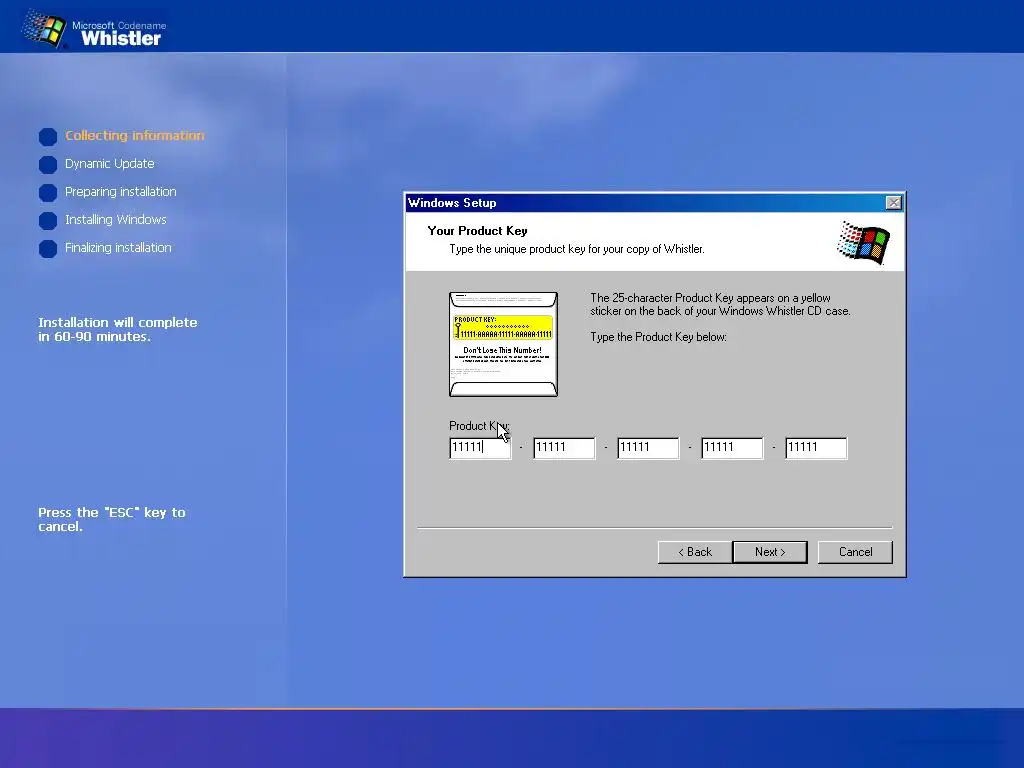The image size is (1024, 768).
Task: Click into the third product key field
Action: (x=648, y=448)
